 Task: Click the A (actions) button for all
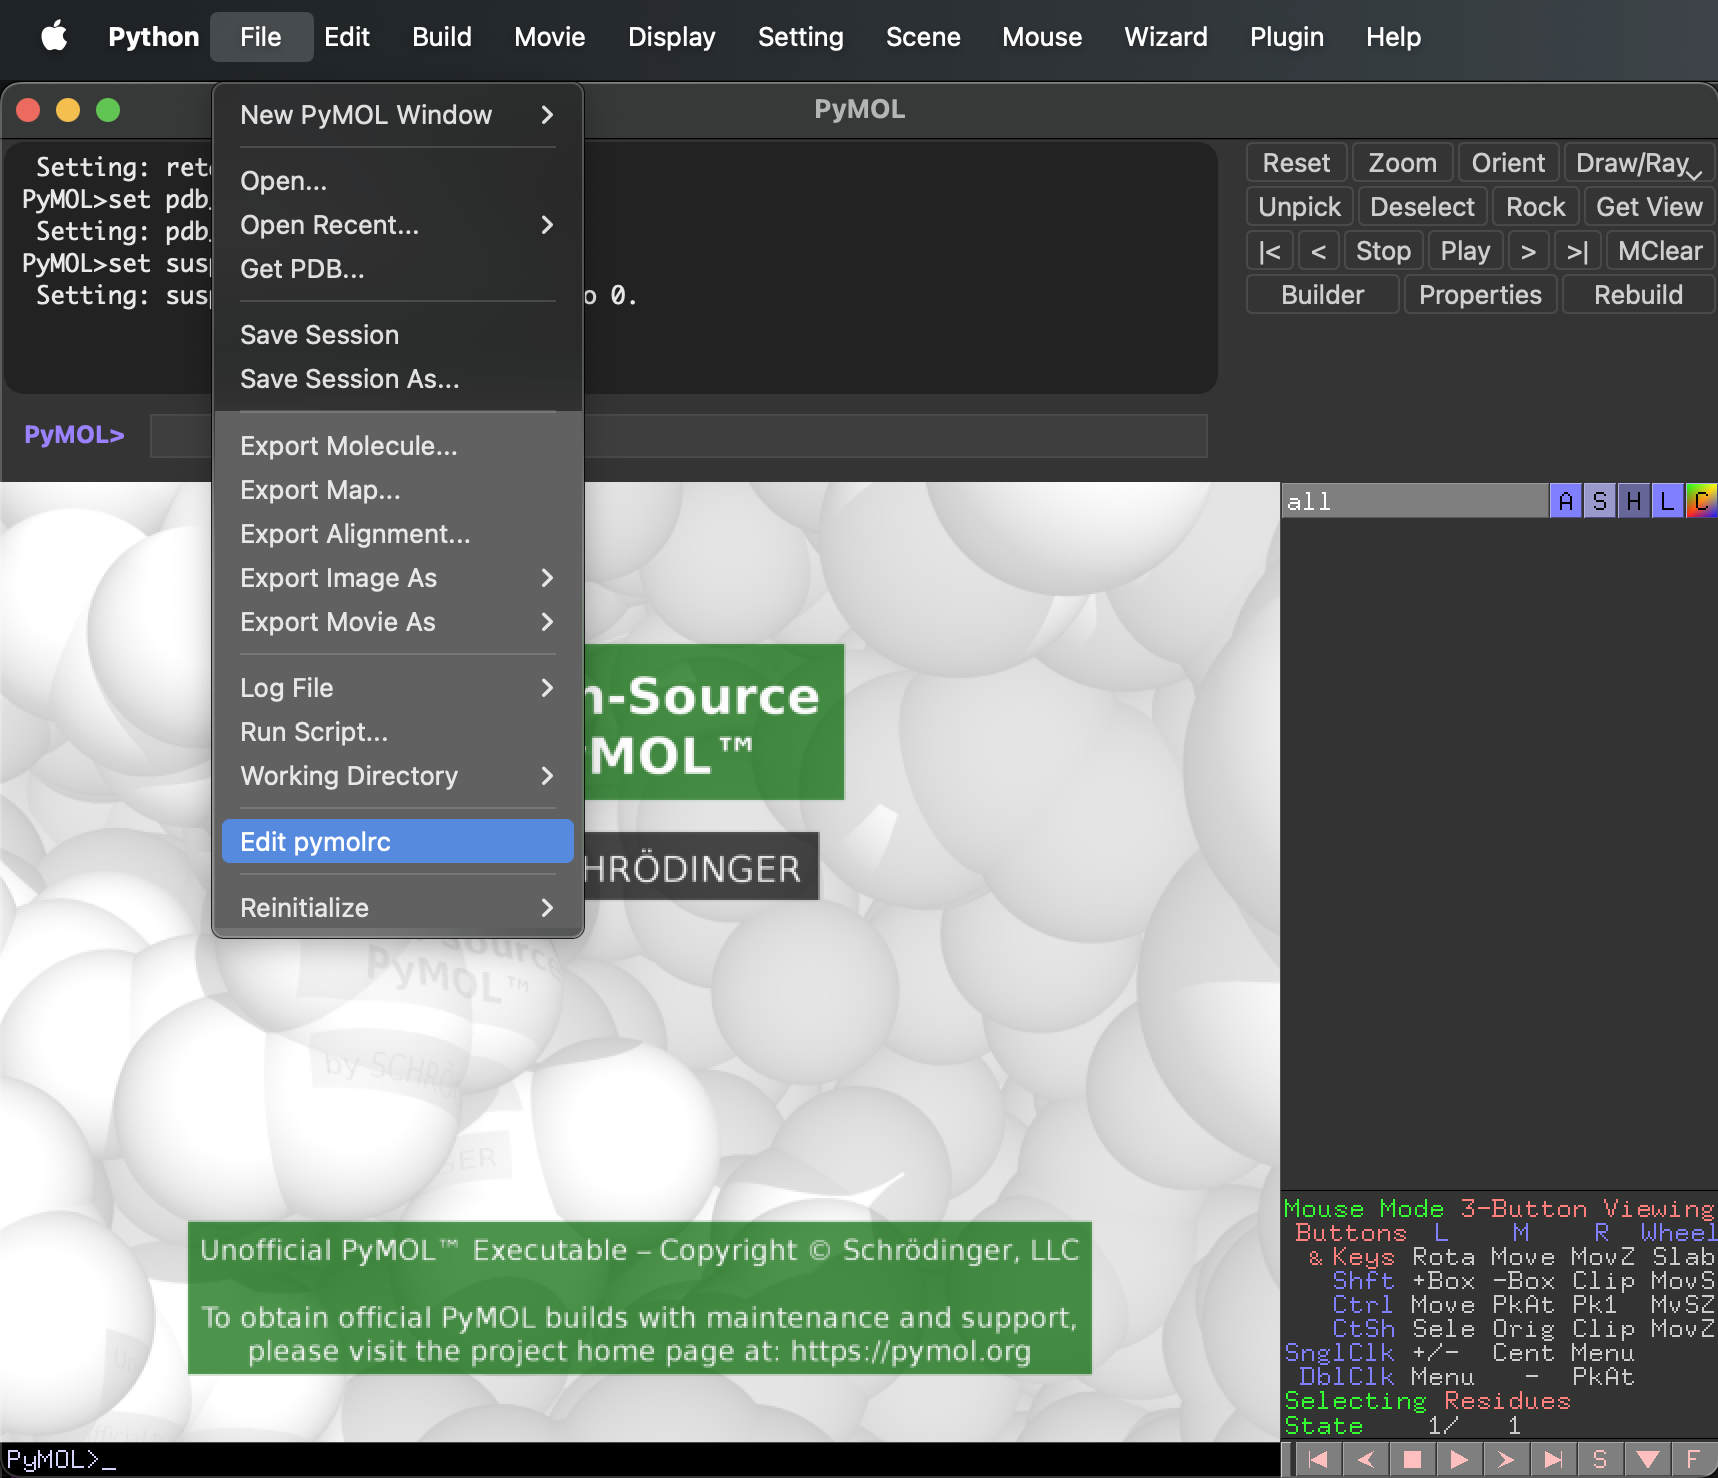(1566, 501)
